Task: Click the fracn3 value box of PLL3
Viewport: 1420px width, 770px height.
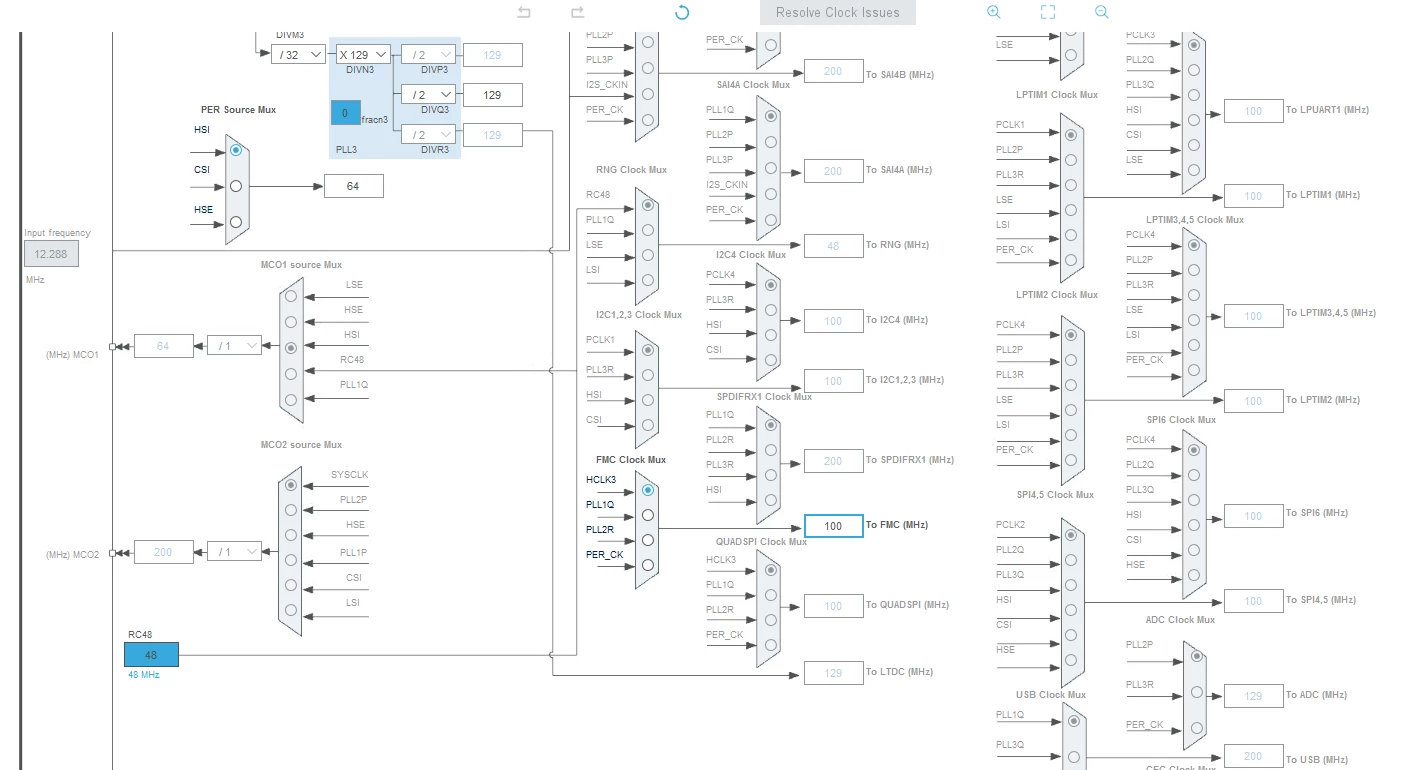Action: click(x=345, y=113)
